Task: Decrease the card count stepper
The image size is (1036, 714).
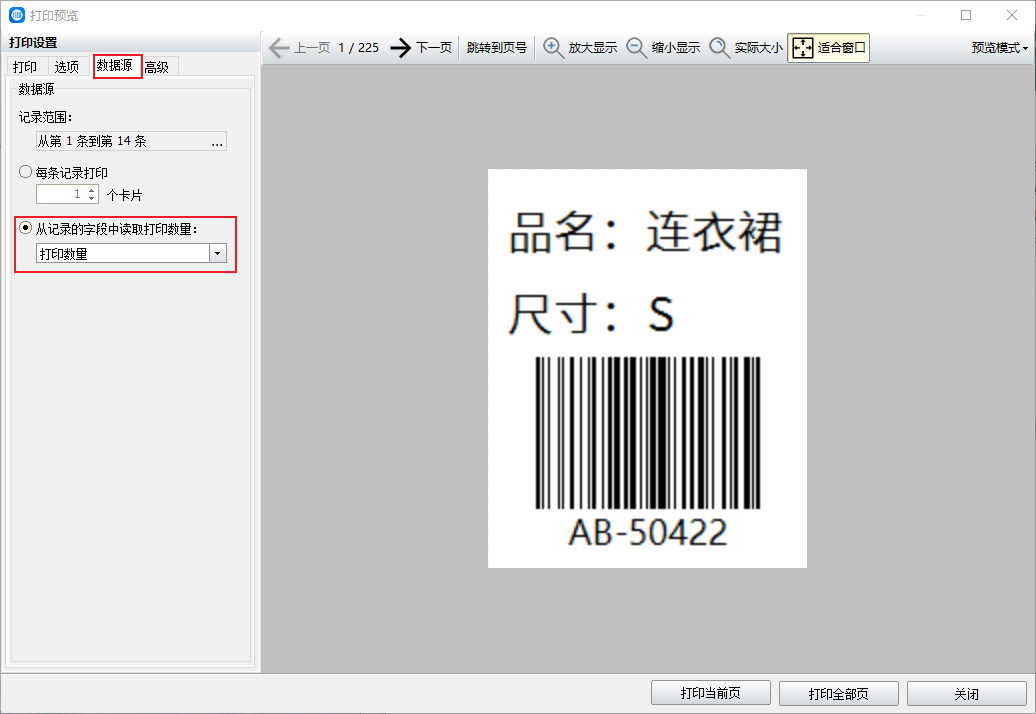Action: pyautogui.click(x=92, y=199)
